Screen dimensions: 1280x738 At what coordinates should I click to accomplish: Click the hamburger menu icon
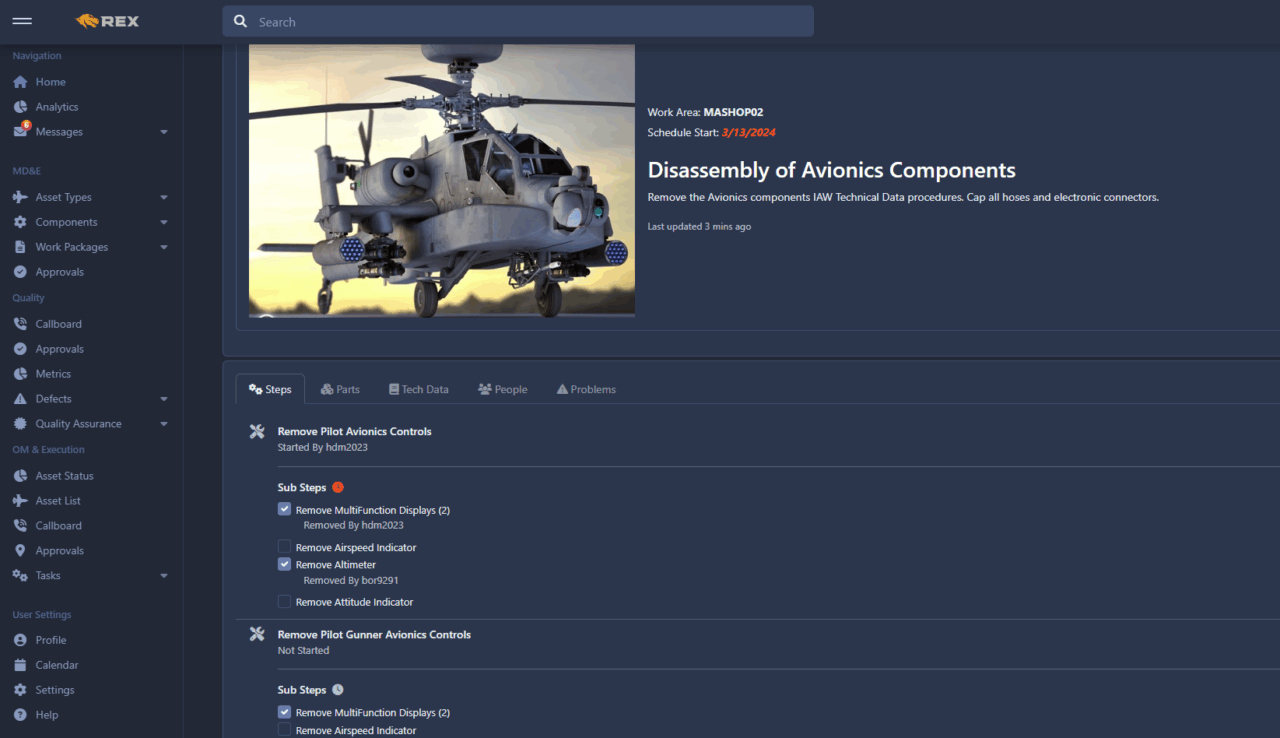pyautogui.click(x=22, y=21)
